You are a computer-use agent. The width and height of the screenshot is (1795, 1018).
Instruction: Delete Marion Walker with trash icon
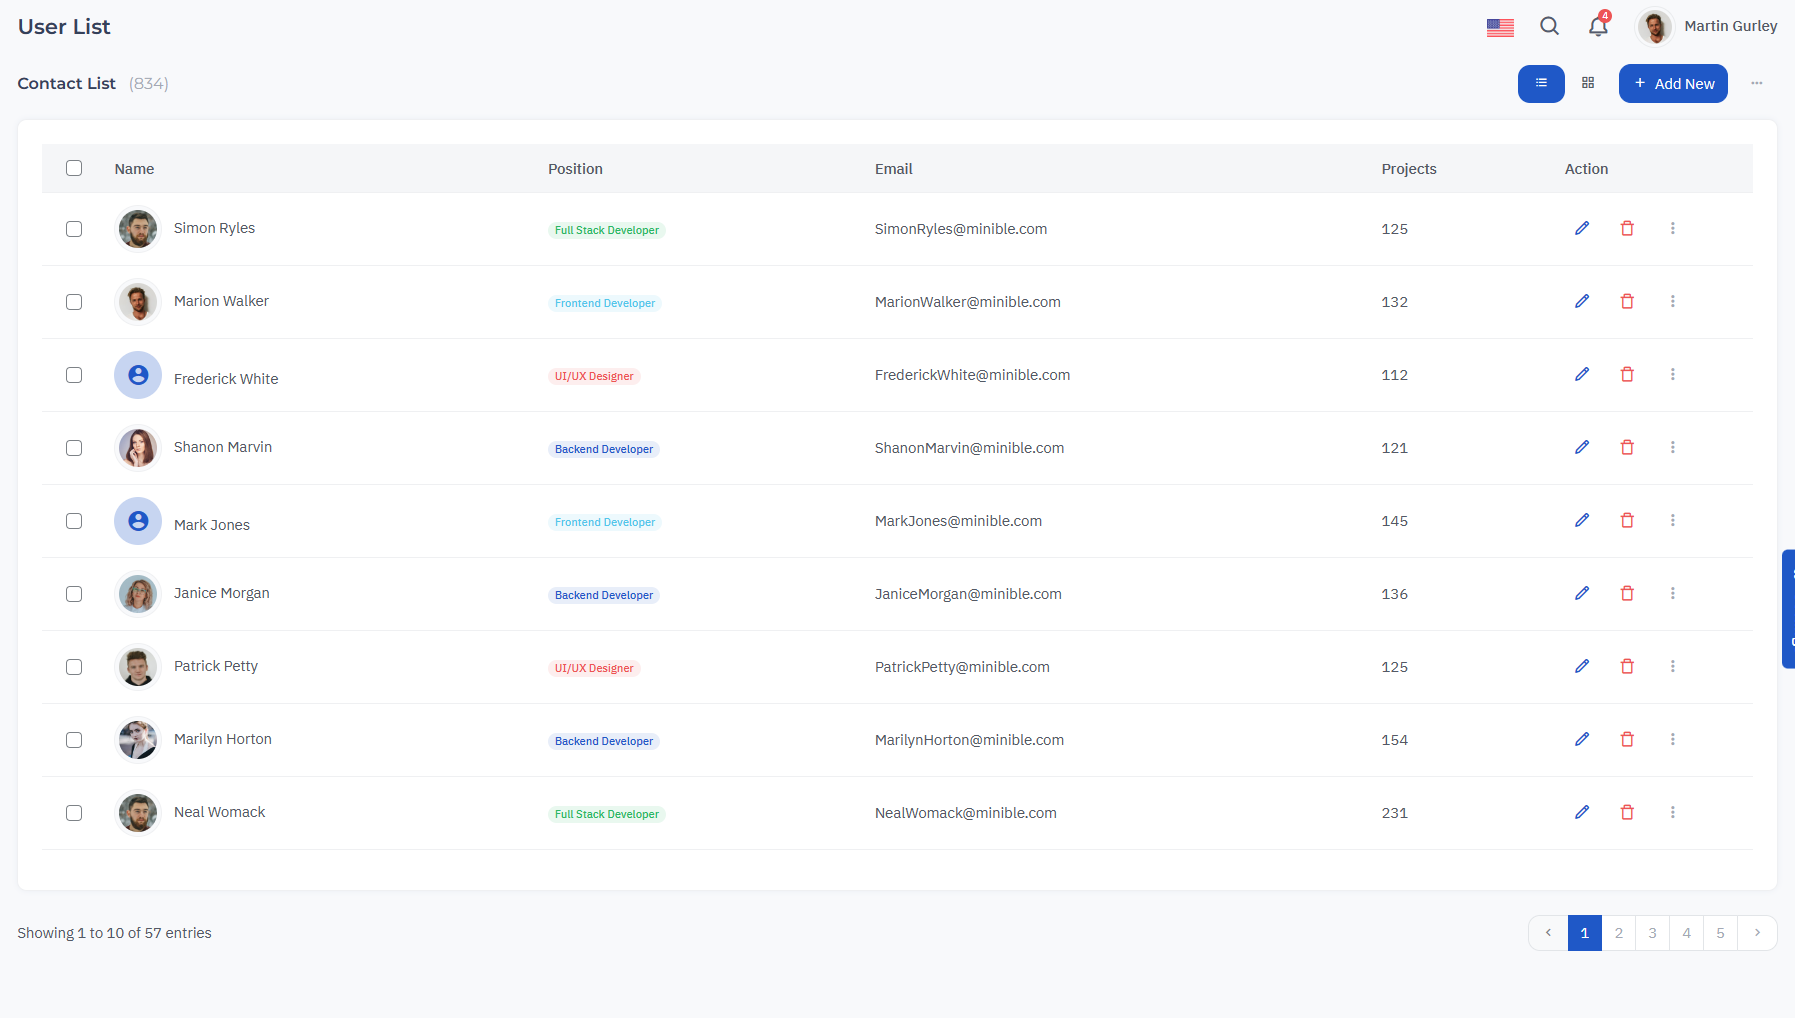pos(1627,301)
